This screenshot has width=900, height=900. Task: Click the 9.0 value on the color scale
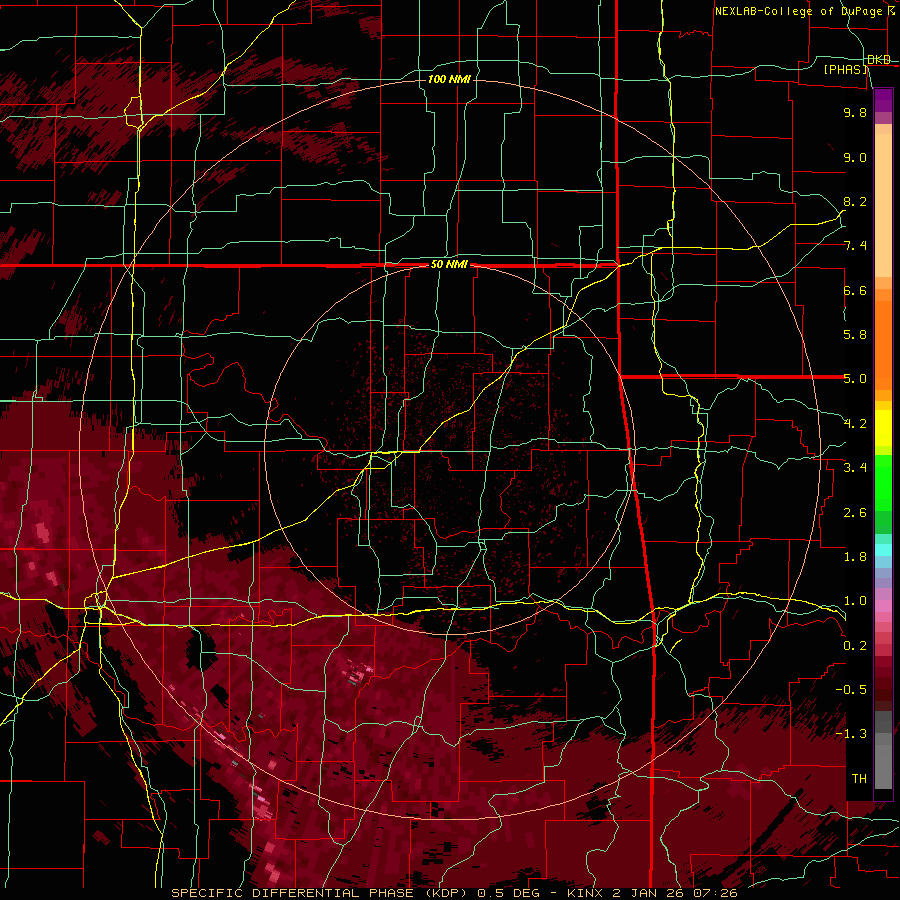pyautogui.click(x=855, y=157)
